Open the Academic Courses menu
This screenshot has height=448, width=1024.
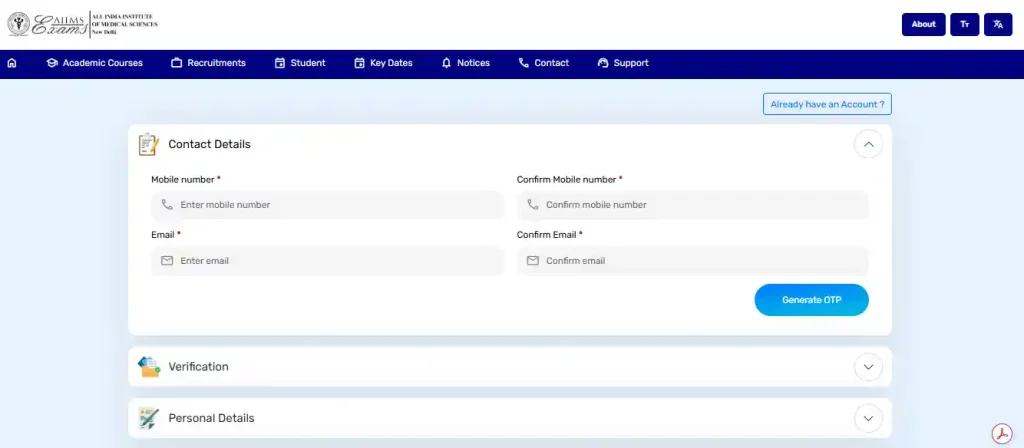click(95, 63)
